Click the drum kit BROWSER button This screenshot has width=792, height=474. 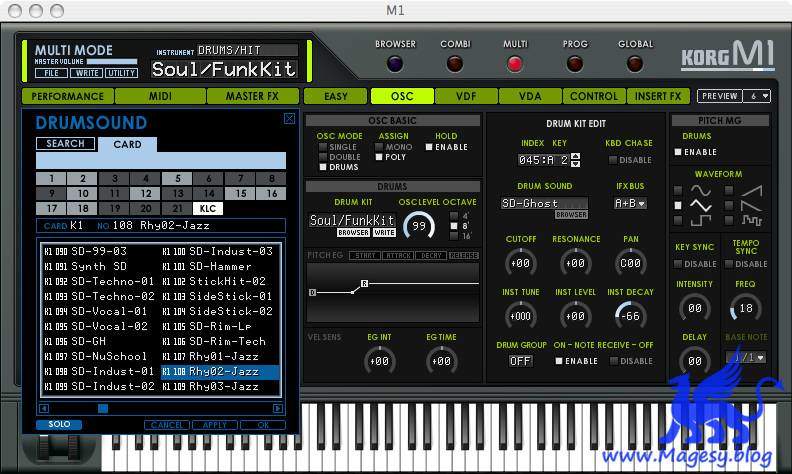pos(353,233)
